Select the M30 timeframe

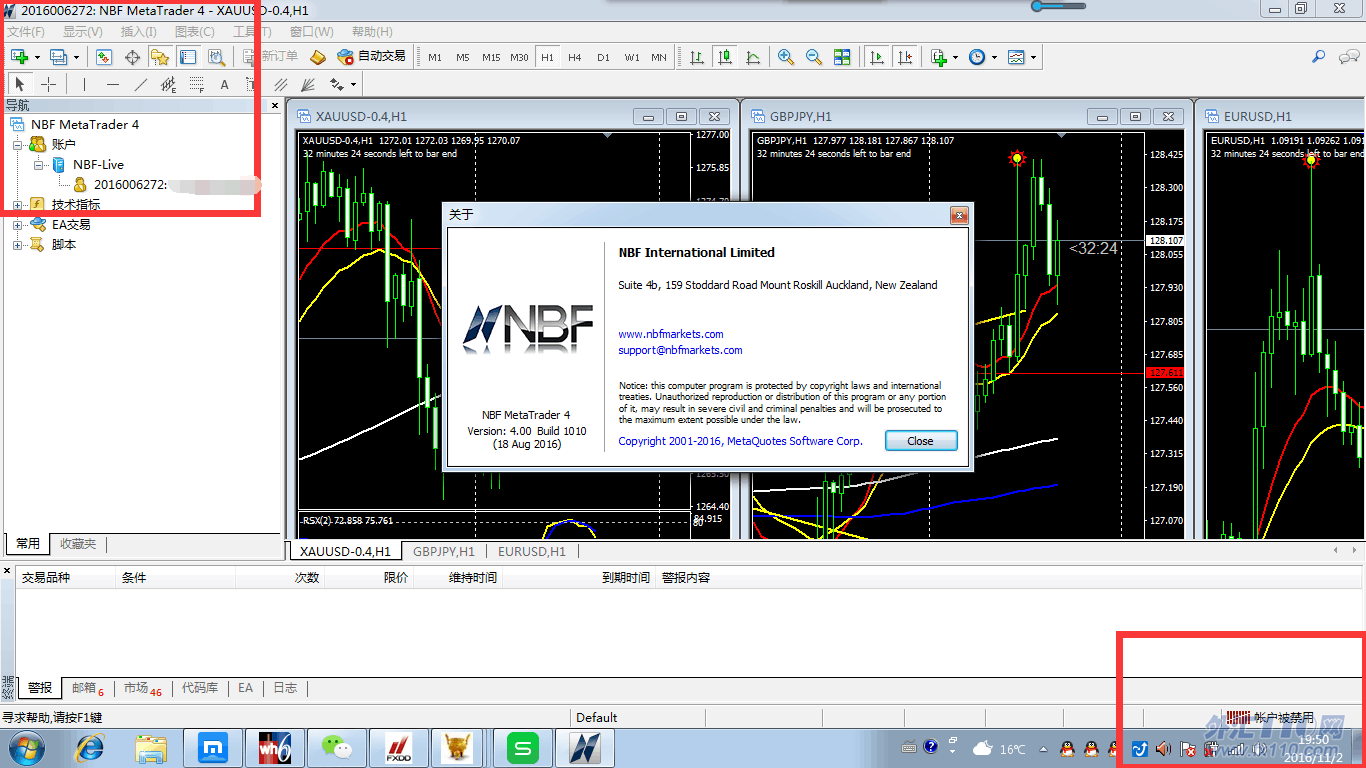[x=519, y=57]
